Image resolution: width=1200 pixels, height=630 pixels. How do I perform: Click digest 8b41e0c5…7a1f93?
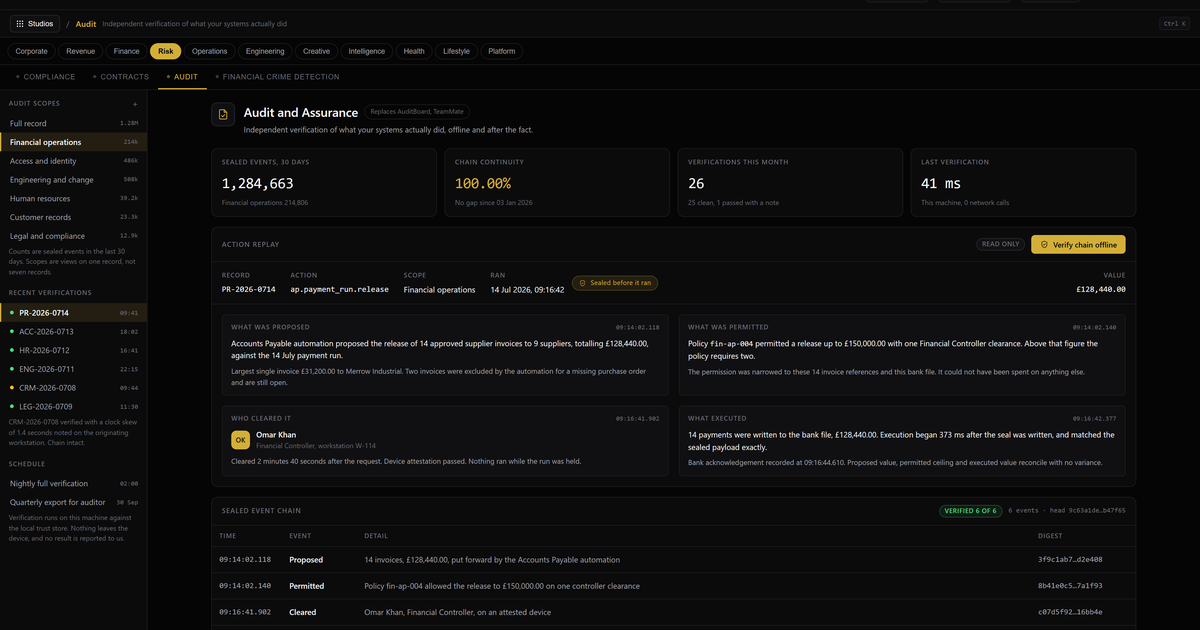1070,586
